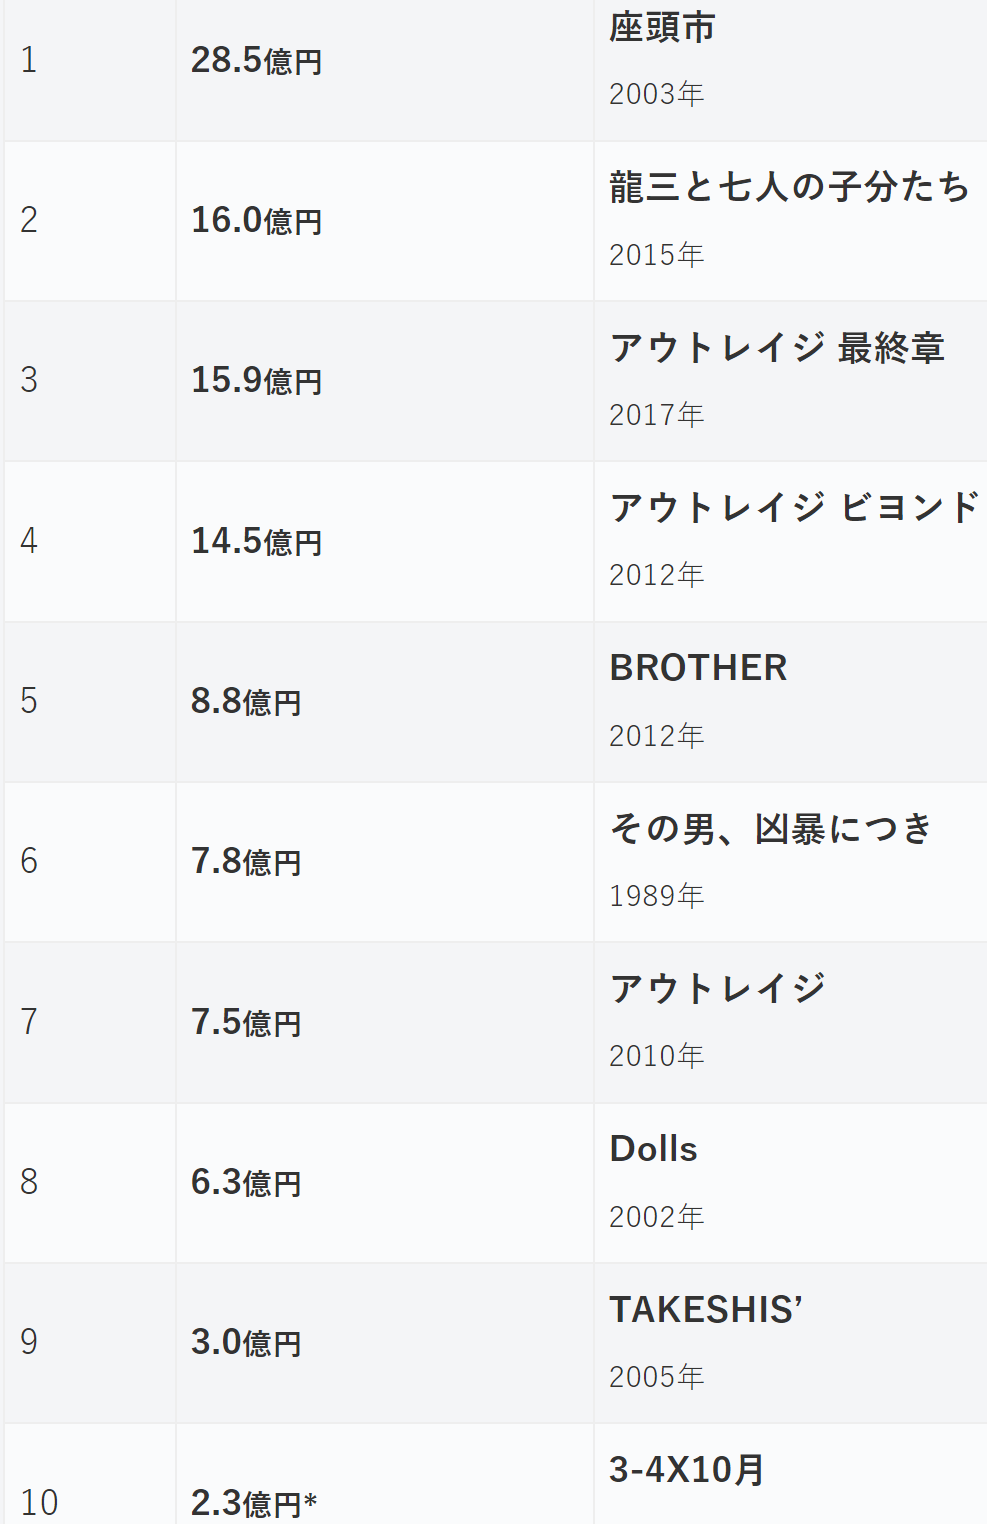Click the rank number 10 cell

pos(39,1503)
